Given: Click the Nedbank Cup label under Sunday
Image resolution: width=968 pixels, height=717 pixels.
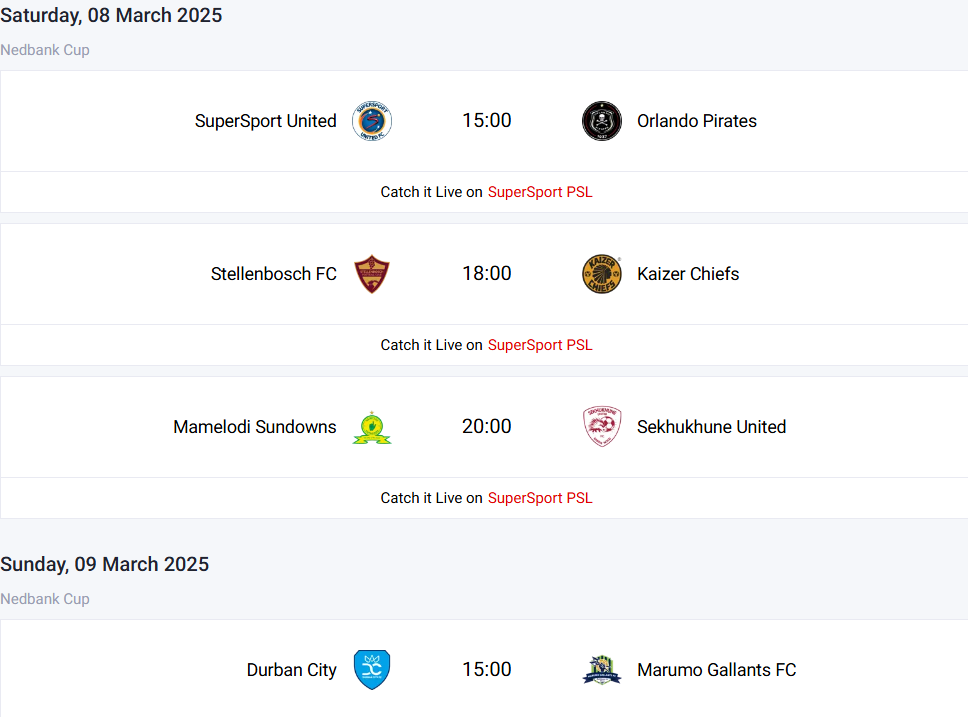Looking at the screenshot, I should point(45,599).
